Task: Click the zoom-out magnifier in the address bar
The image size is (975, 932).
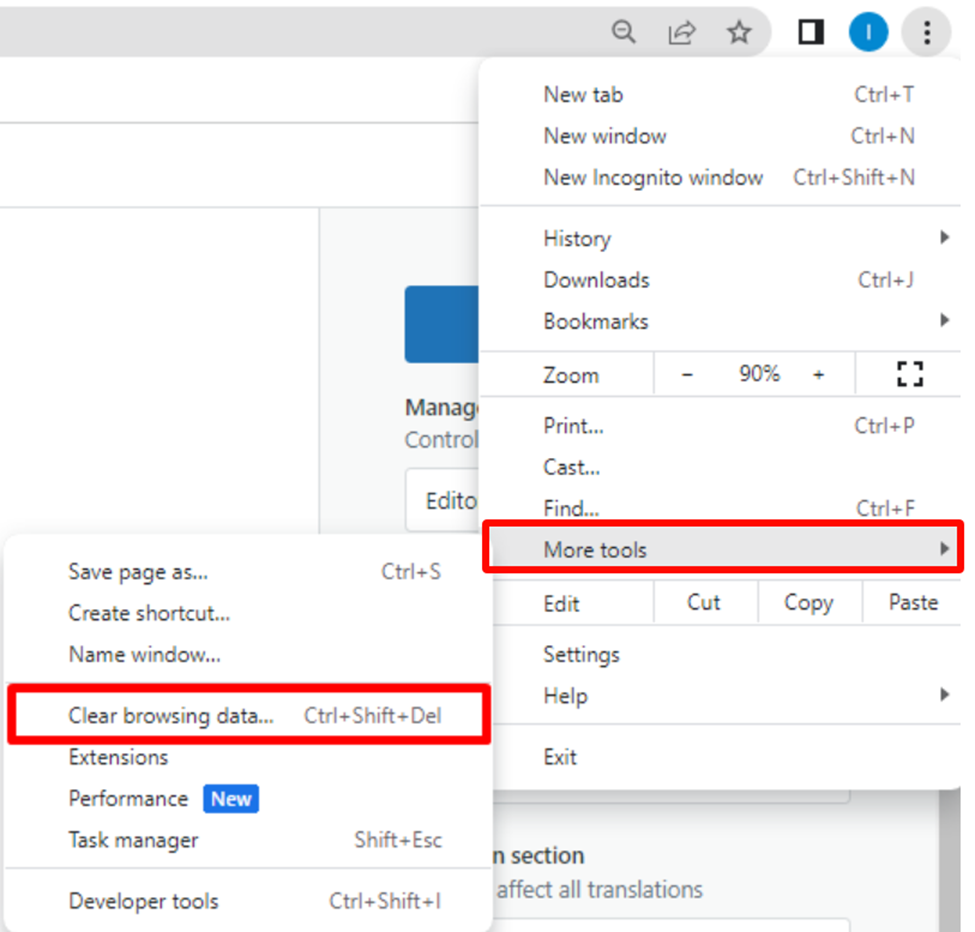Action: coord(623,31)
